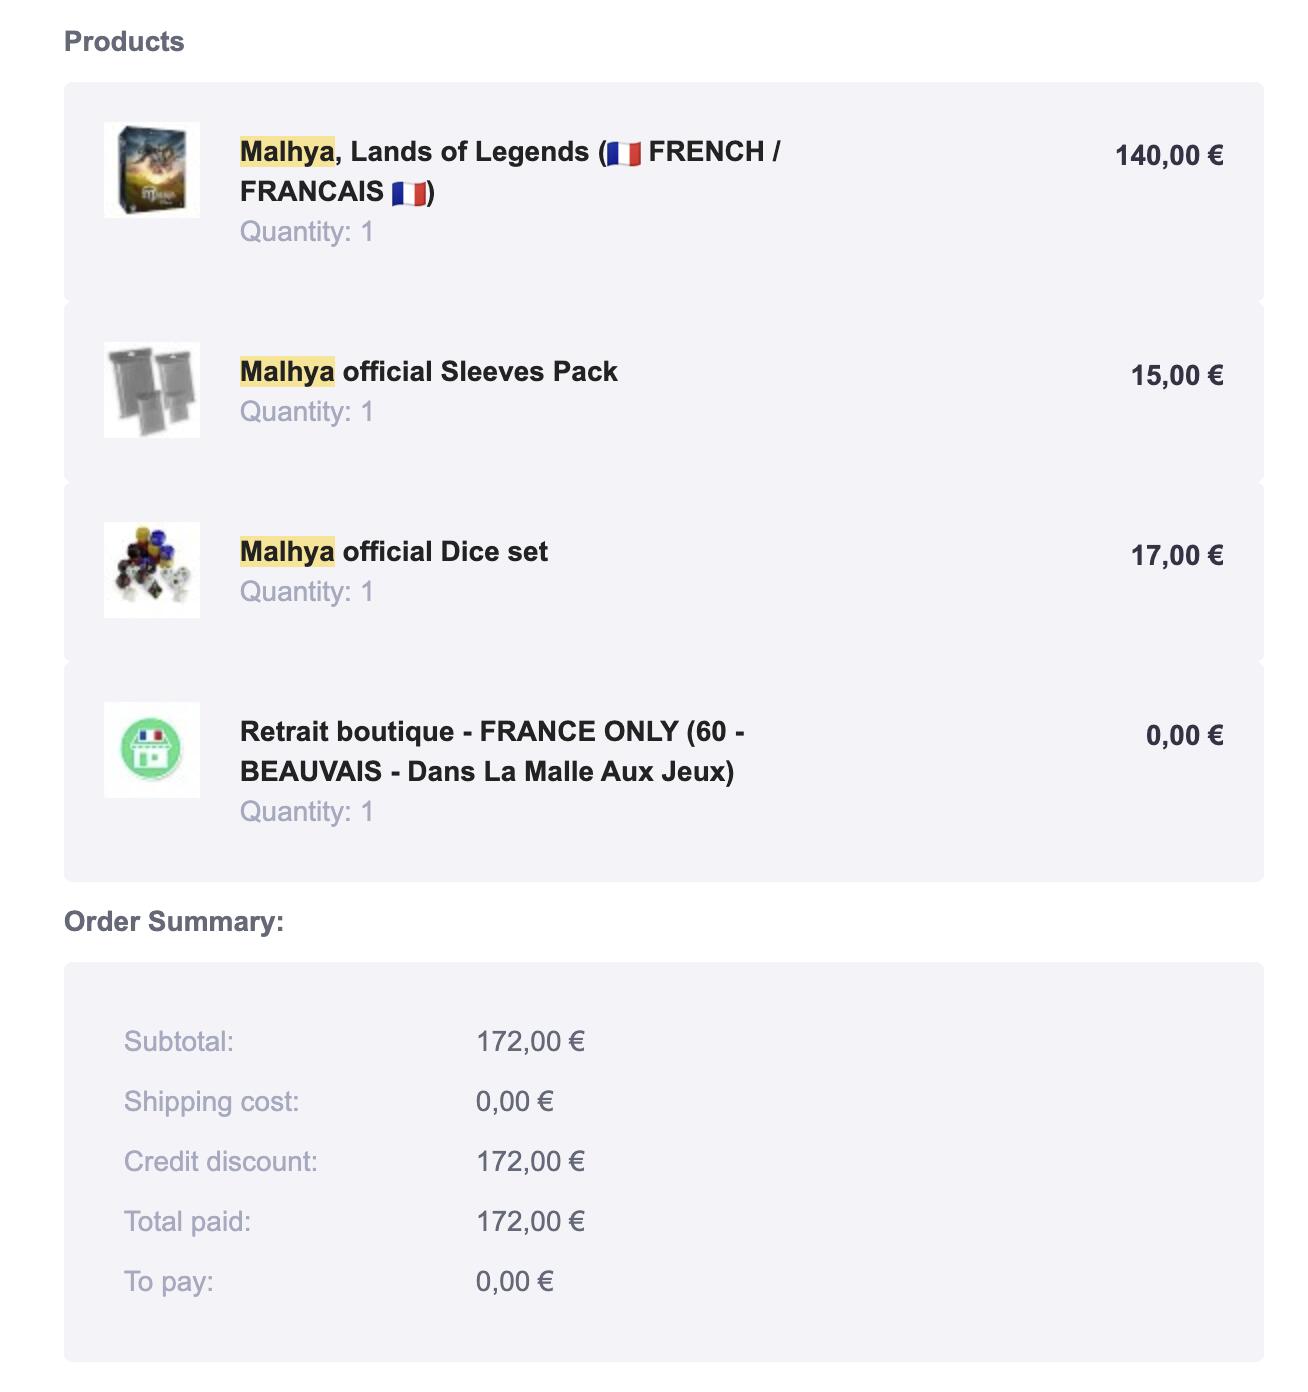The width and height of the screenshot is (1308, 1392).
Task: Click the 17,00 € dice price
Action: 1177,555
